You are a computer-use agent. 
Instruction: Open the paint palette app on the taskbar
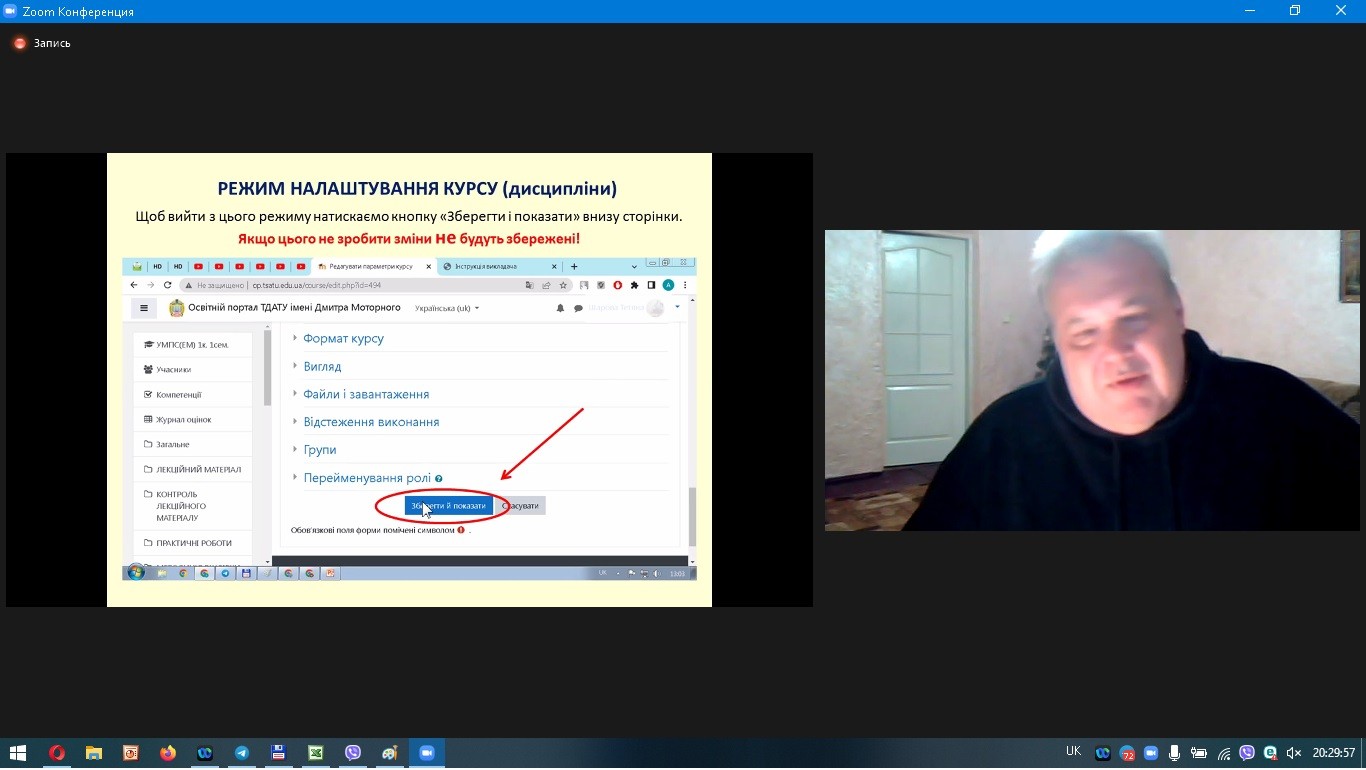point(390,753)
